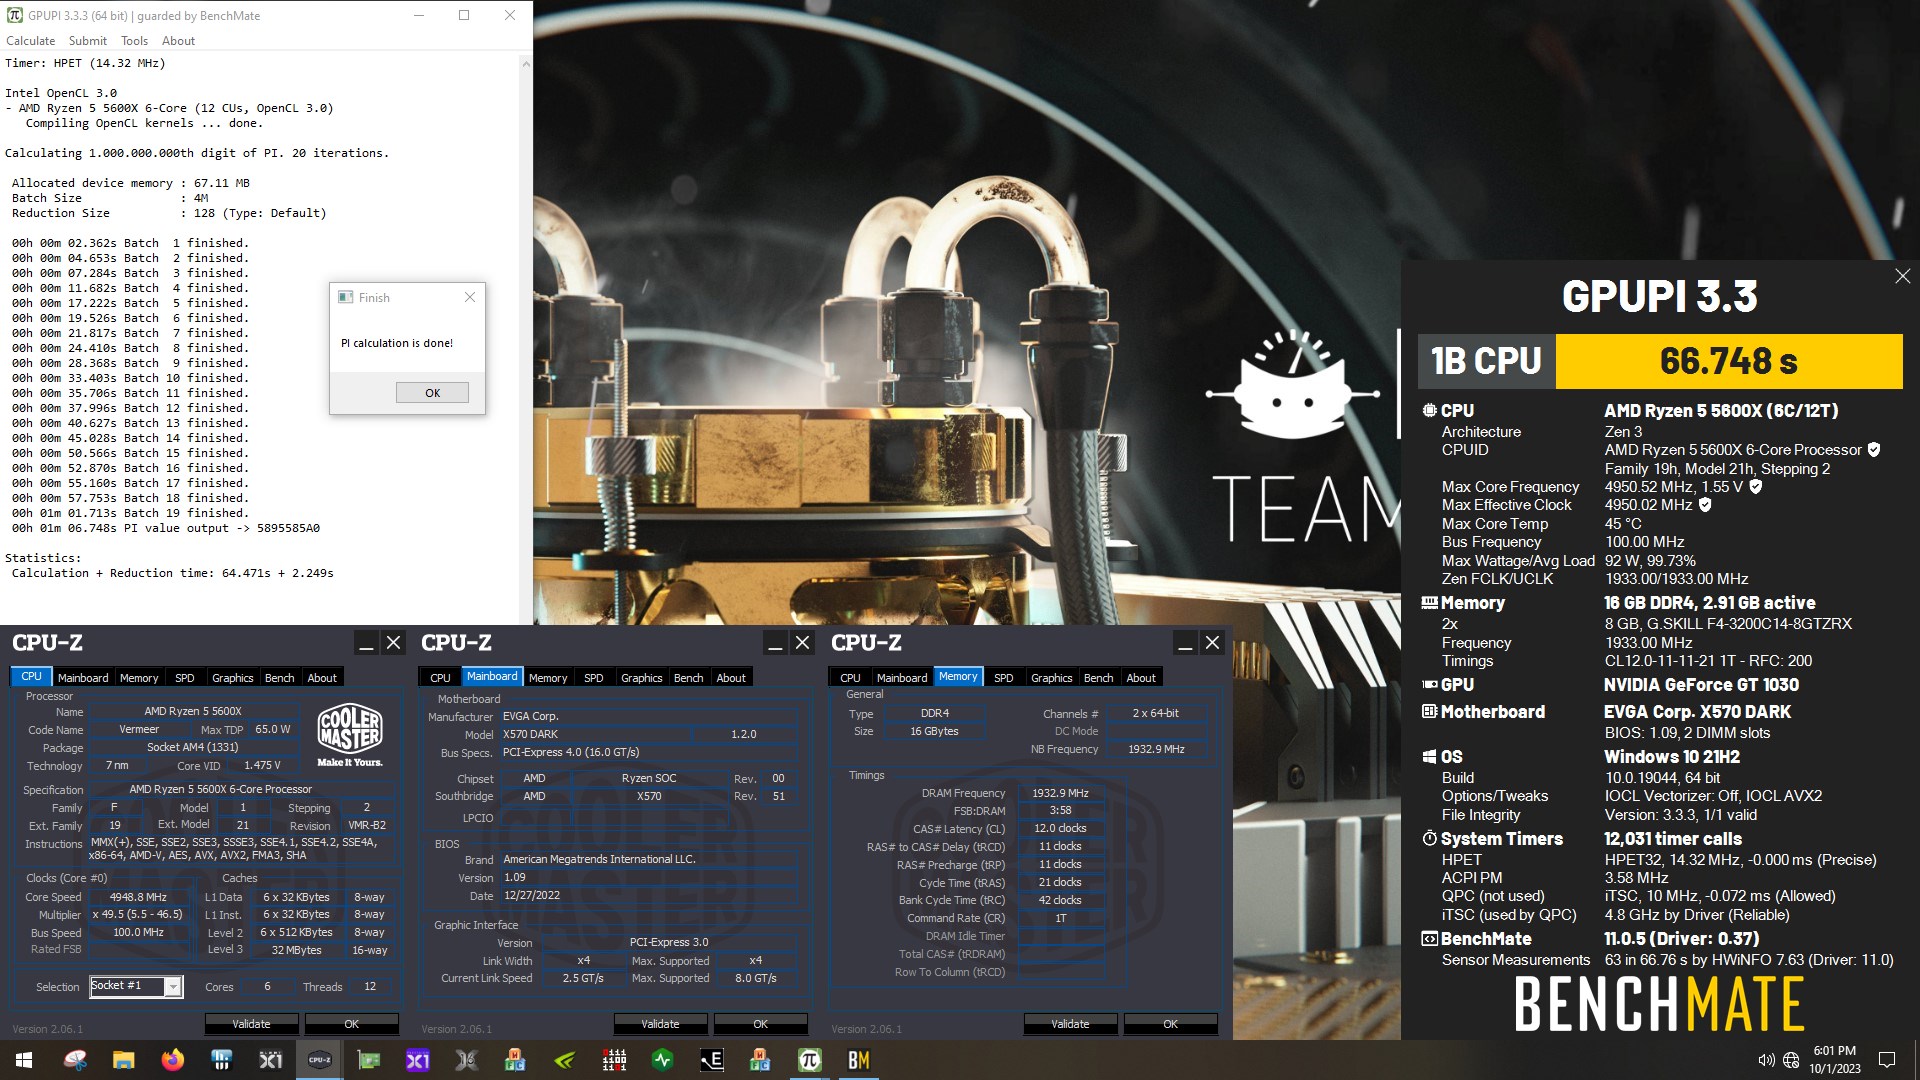Open the Windows notification center
The width and height of the screenshot is (1920, 1080).
coord(1887,1060)
